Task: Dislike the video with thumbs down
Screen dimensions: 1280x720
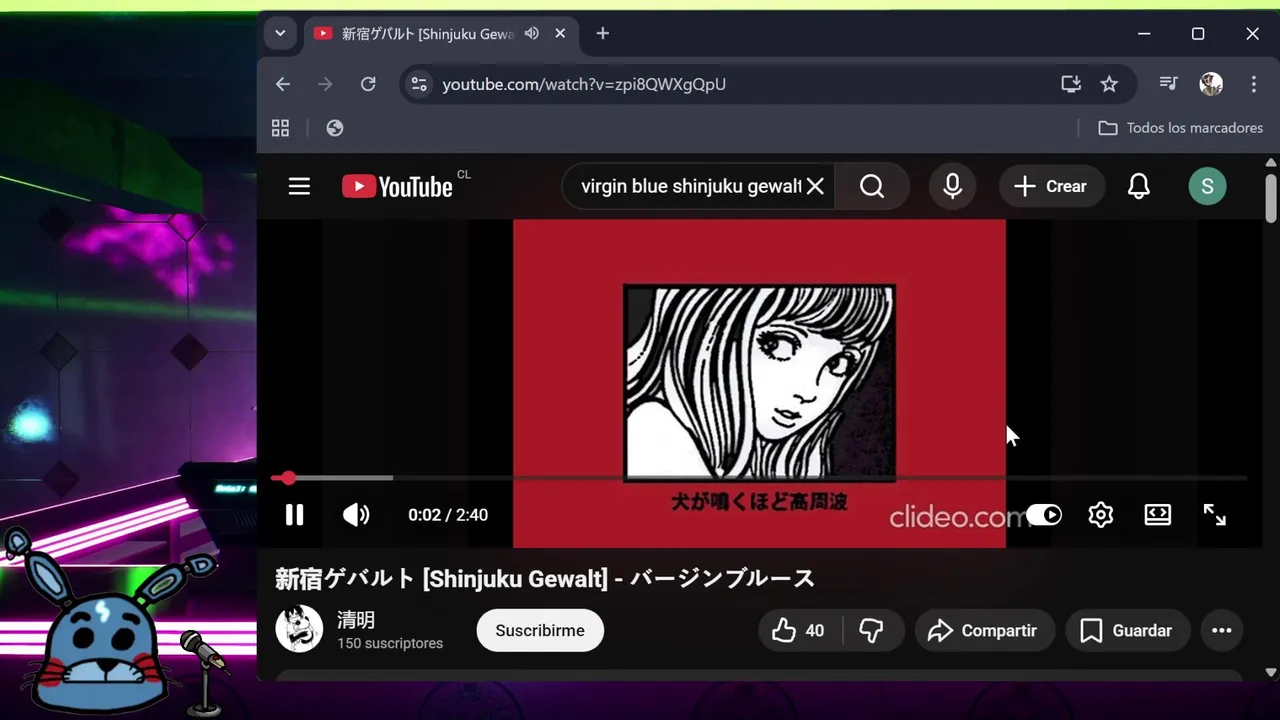Action: click(873, 631)
